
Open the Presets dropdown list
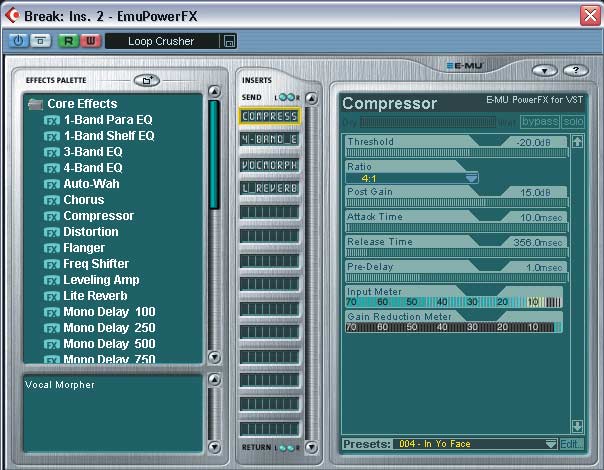point(550,443)
